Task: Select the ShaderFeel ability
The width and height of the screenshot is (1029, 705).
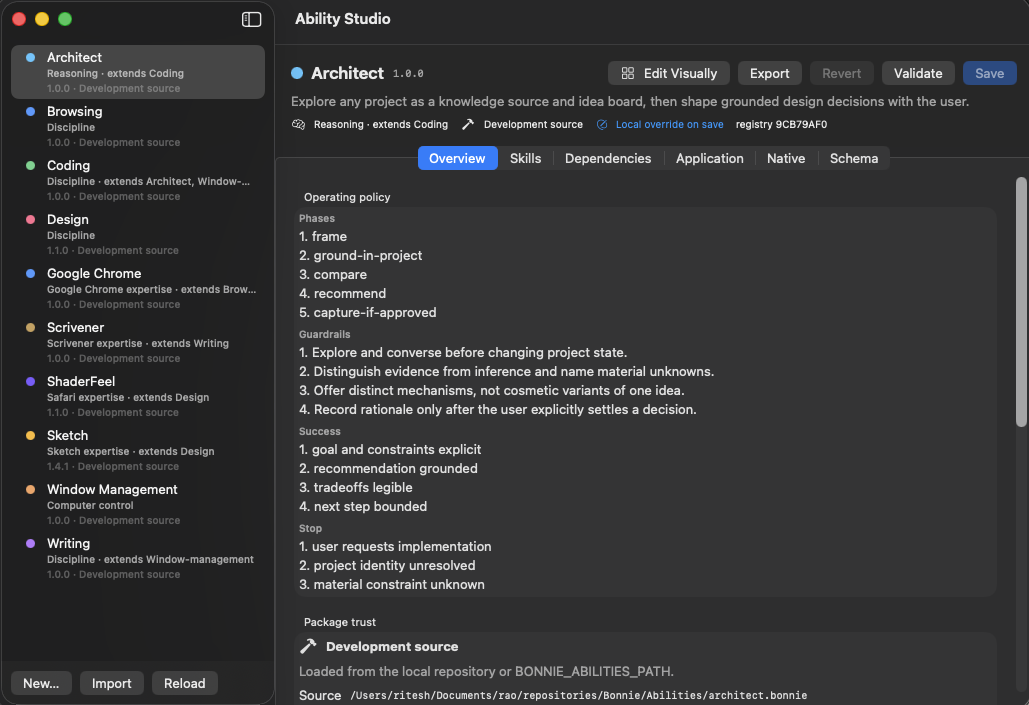Action: (138, 396)
